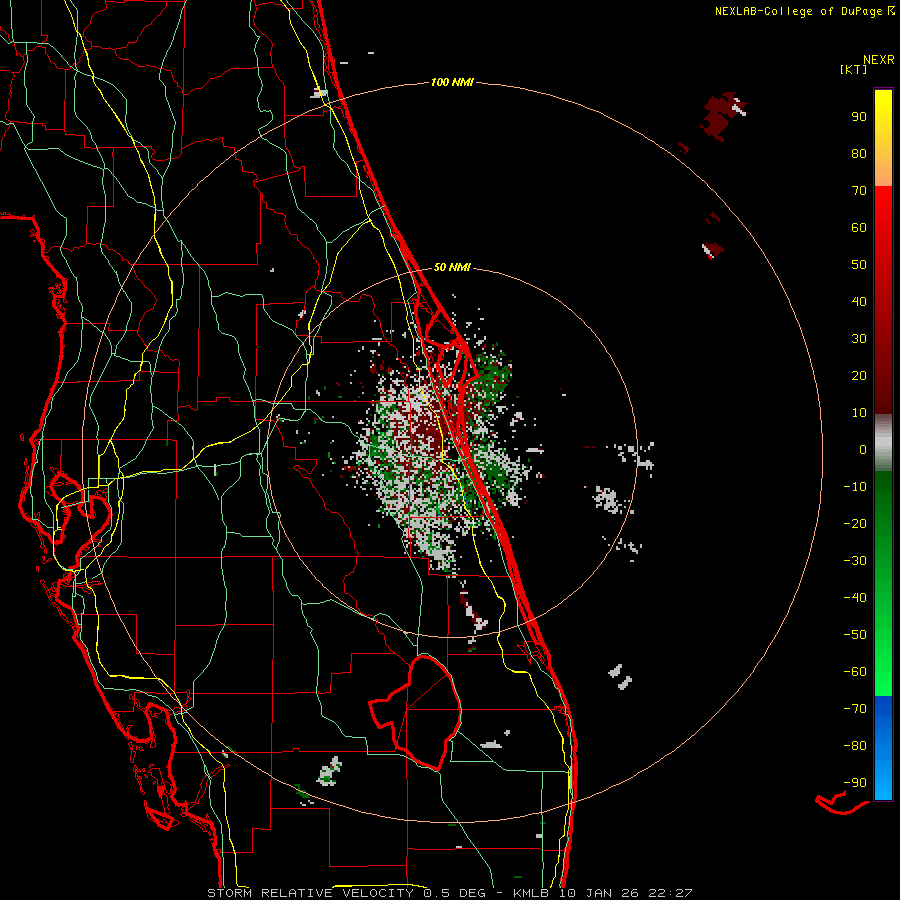Screen dimensions: 900x900
Task: Click the 100 NMI range ring label
Action: tap(452, 82)
